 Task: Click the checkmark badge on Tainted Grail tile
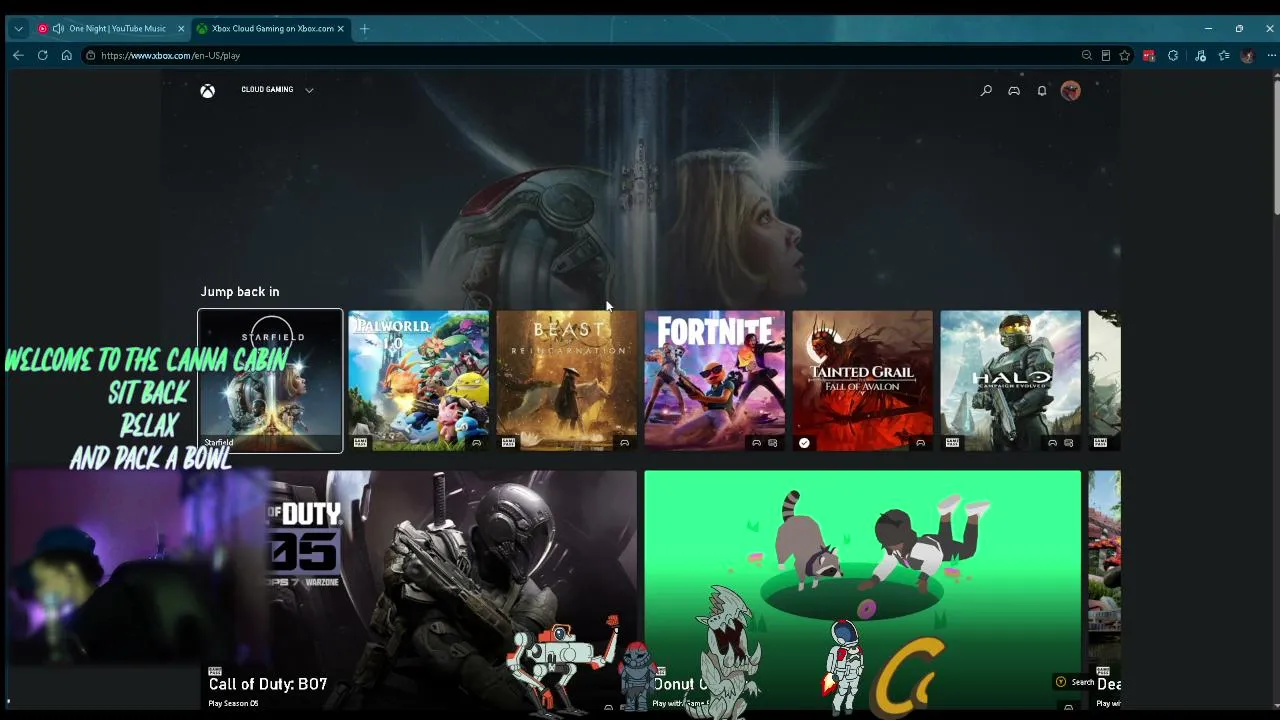(x=804, y=442)
